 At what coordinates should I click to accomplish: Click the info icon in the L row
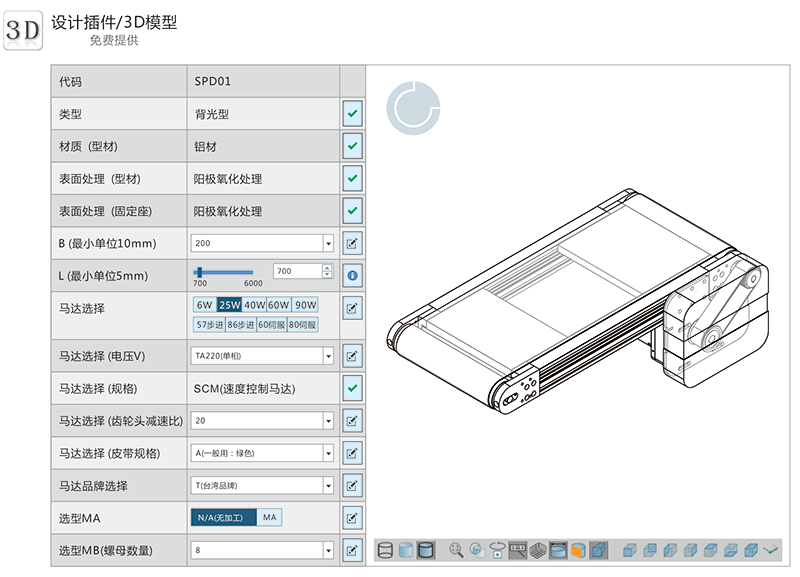click(352, 274)
